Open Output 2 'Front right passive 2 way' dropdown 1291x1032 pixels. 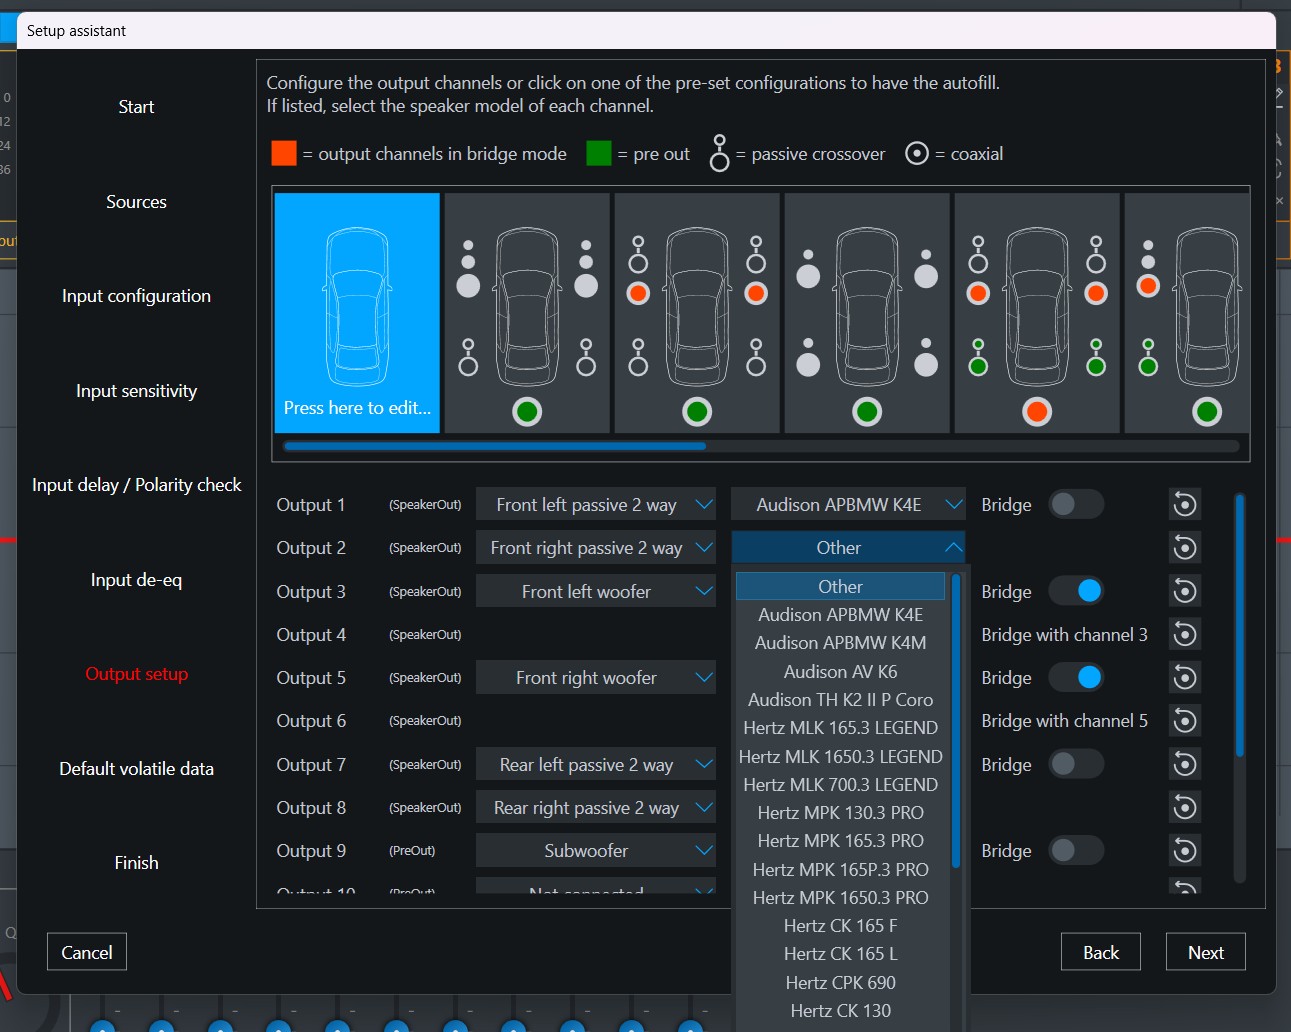[596, 547]
